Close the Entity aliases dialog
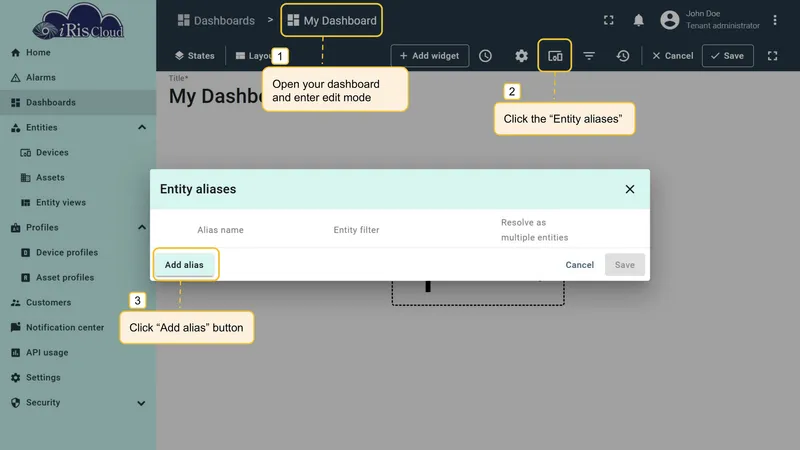This screenshot has height=450, width=800. (x=630, y=189)
